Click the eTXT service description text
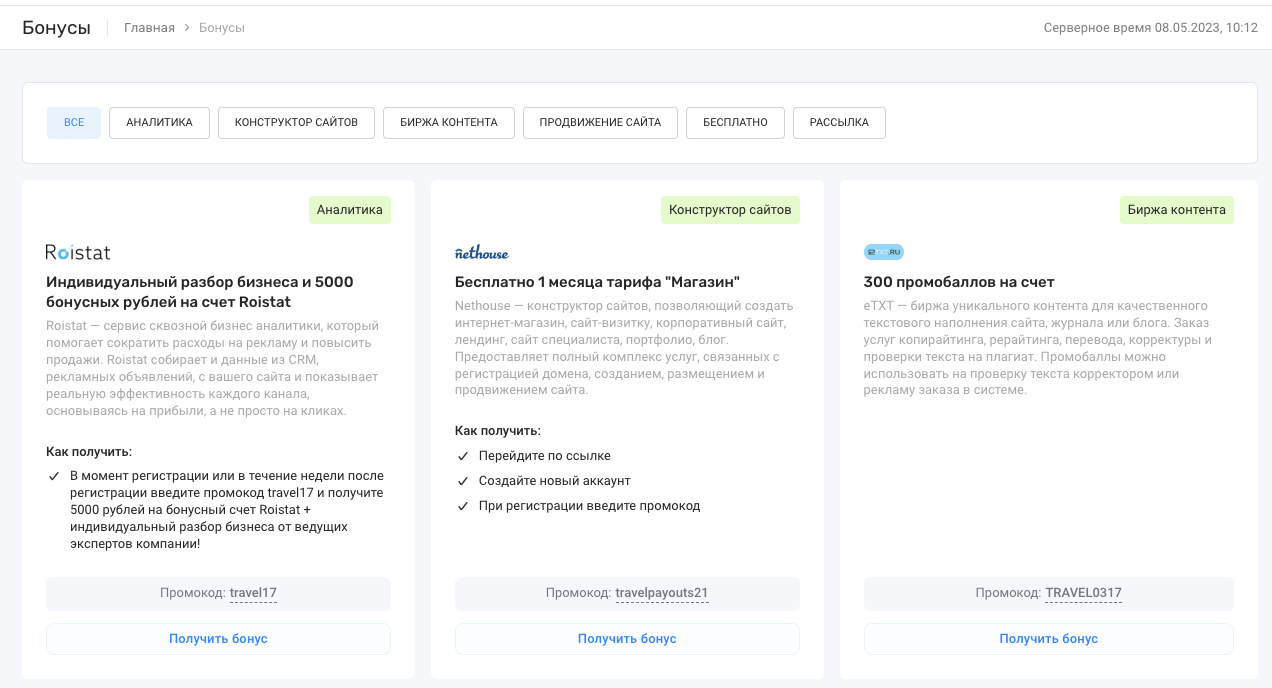This screenshot has width=1272, height=688. tap(1038, 347)
